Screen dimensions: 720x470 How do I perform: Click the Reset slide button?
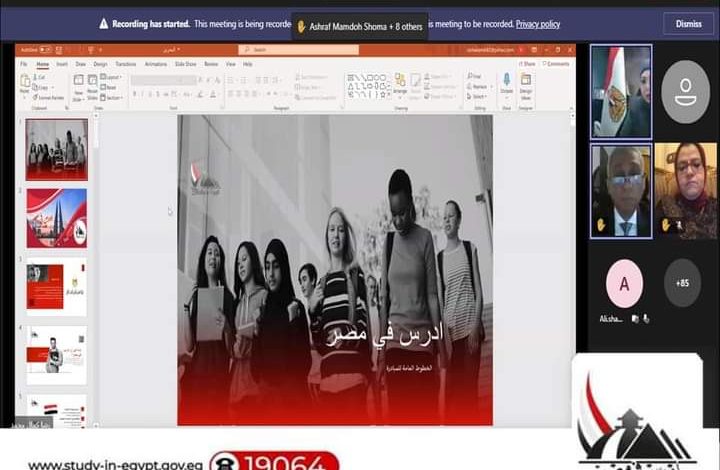[x=109, y=87]
